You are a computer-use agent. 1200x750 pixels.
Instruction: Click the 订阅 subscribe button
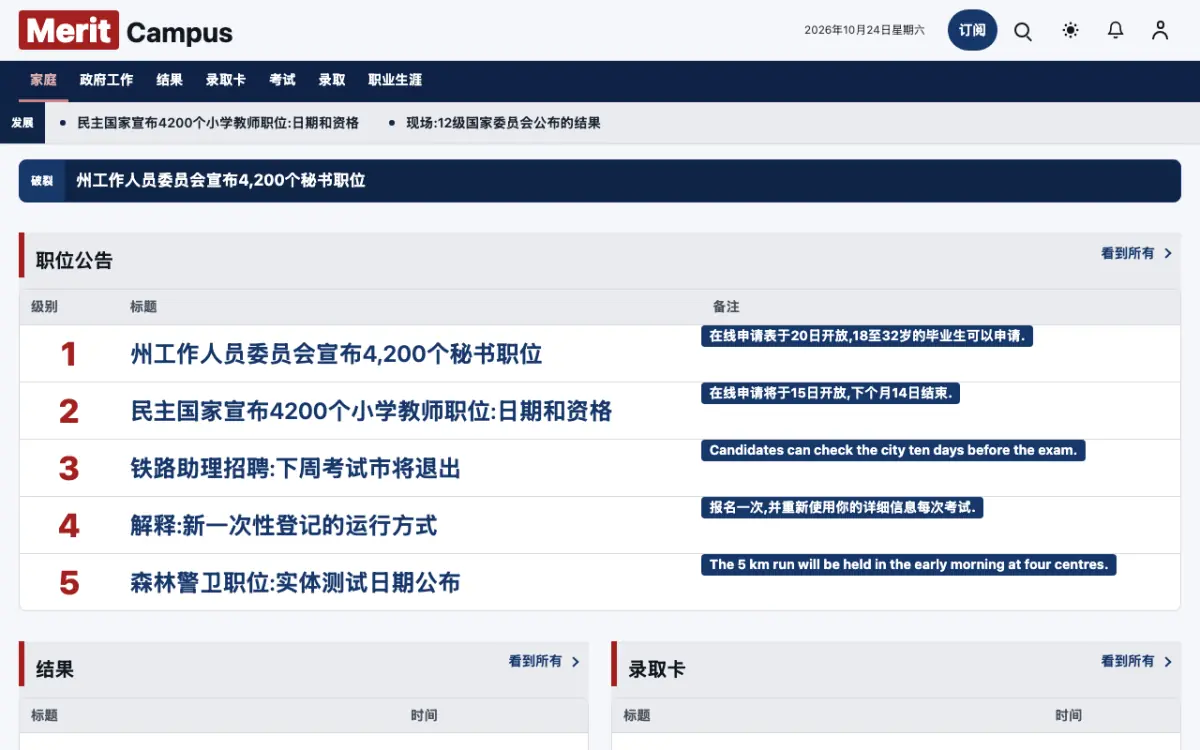coord(972,31)
